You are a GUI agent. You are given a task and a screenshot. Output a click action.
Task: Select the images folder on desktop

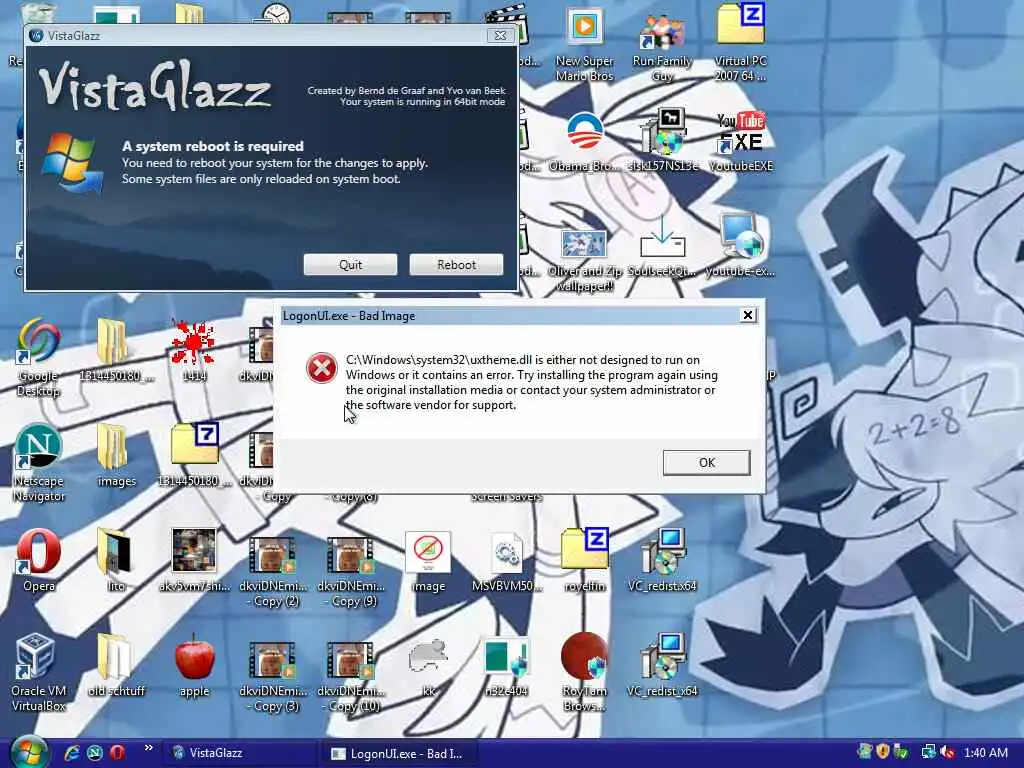click(x=116, y=455)
